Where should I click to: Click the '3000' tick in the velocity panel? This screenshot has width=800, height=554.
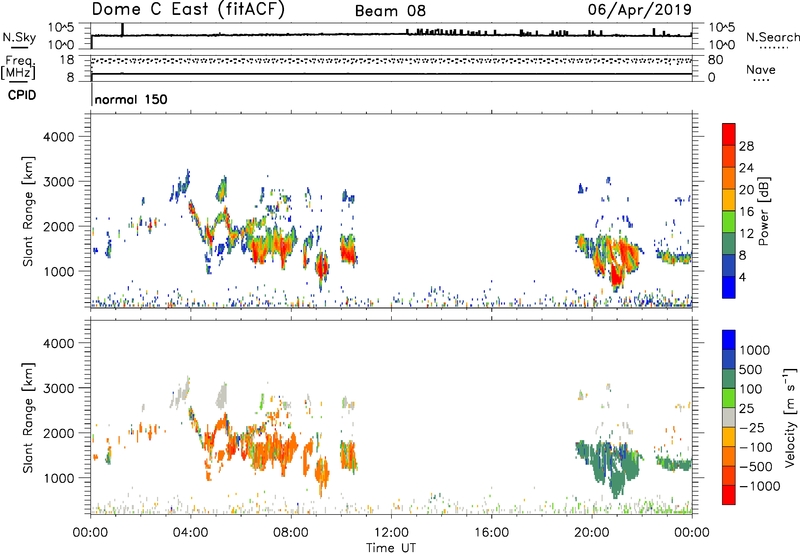pos(59,388)
